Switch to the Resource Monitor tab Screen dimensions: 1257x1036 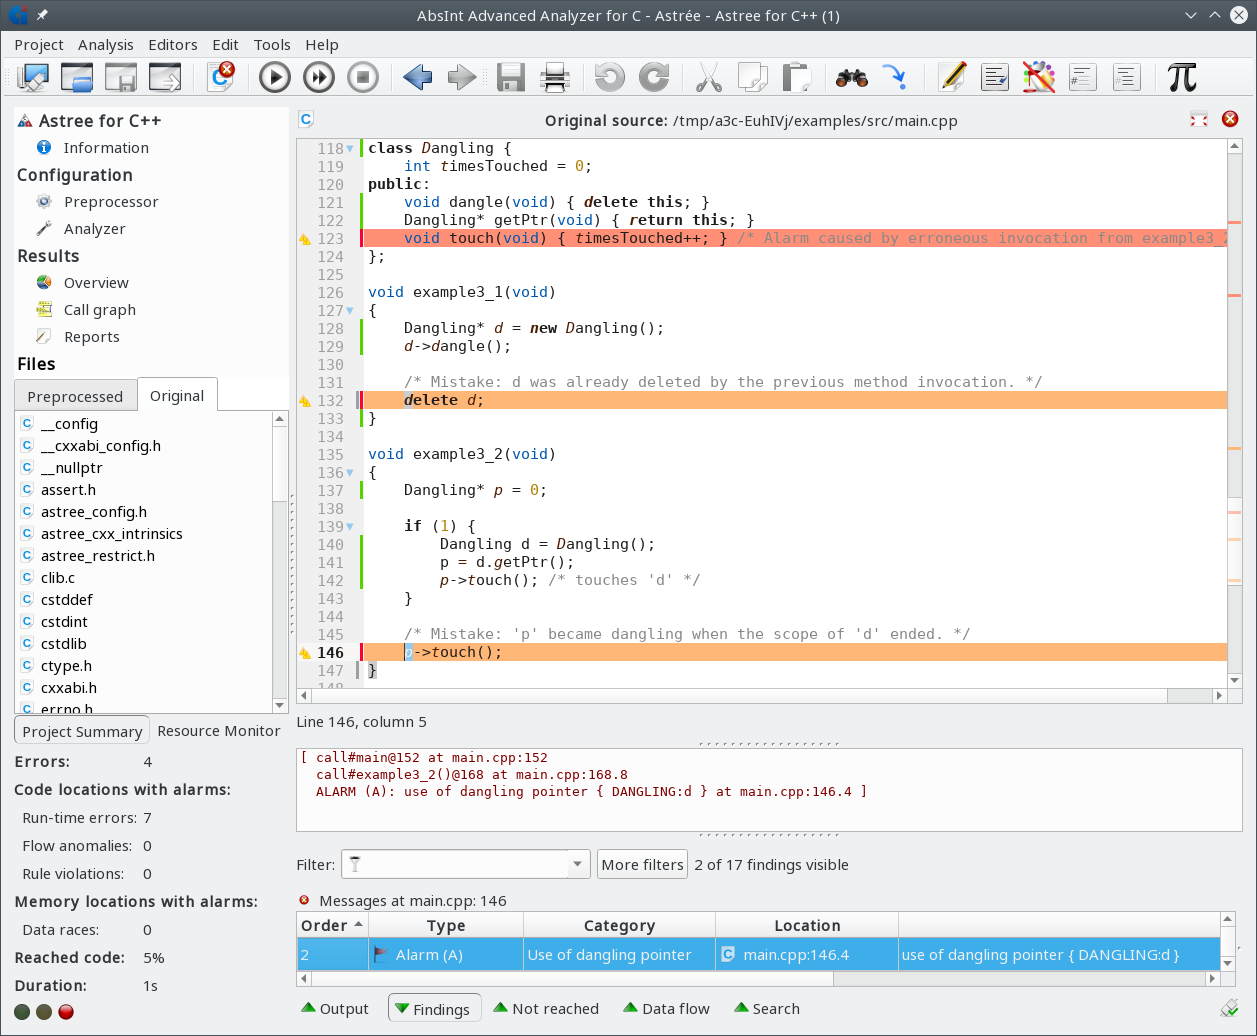(x=219, y=731)
